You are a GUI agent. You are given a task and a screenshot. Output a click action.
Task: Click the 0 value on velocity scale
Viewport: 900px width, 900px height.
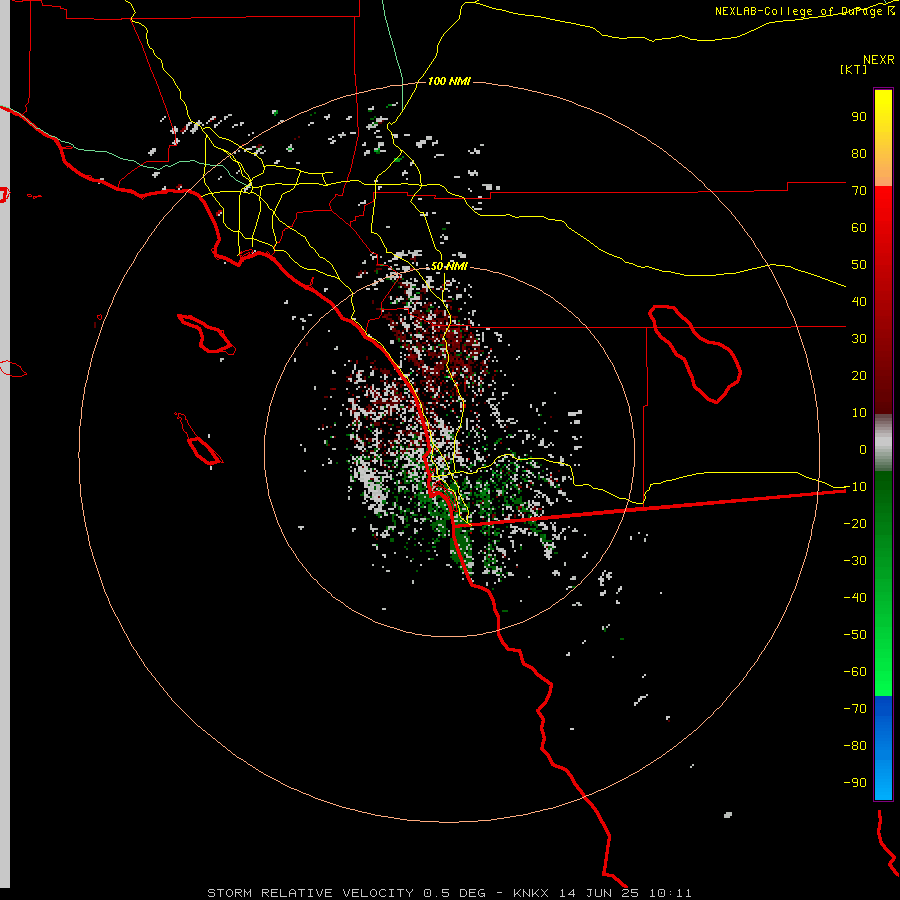coord(863,450)
